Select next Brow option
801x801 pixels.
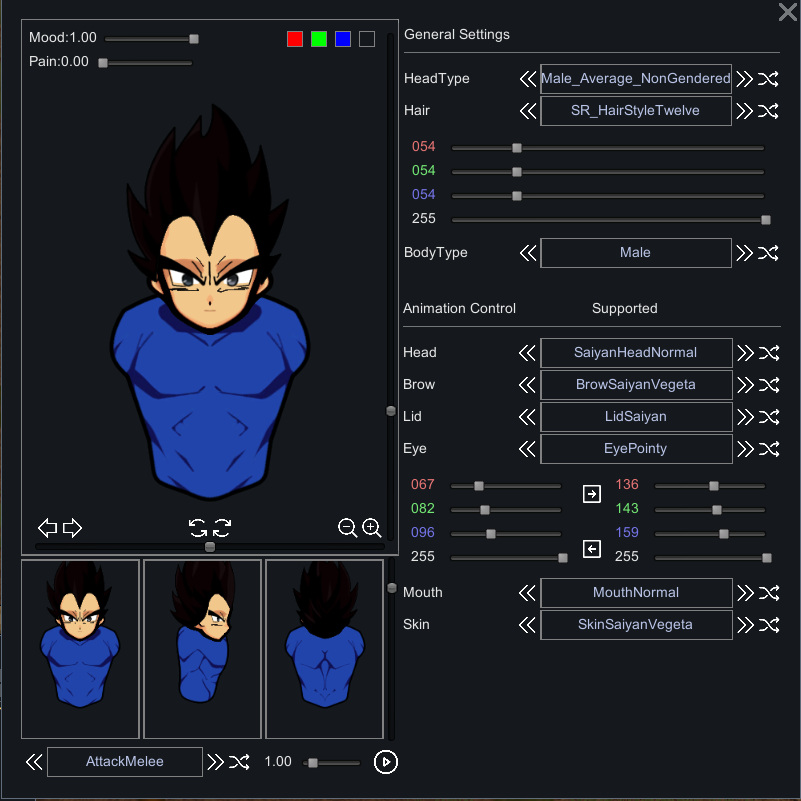745,385
